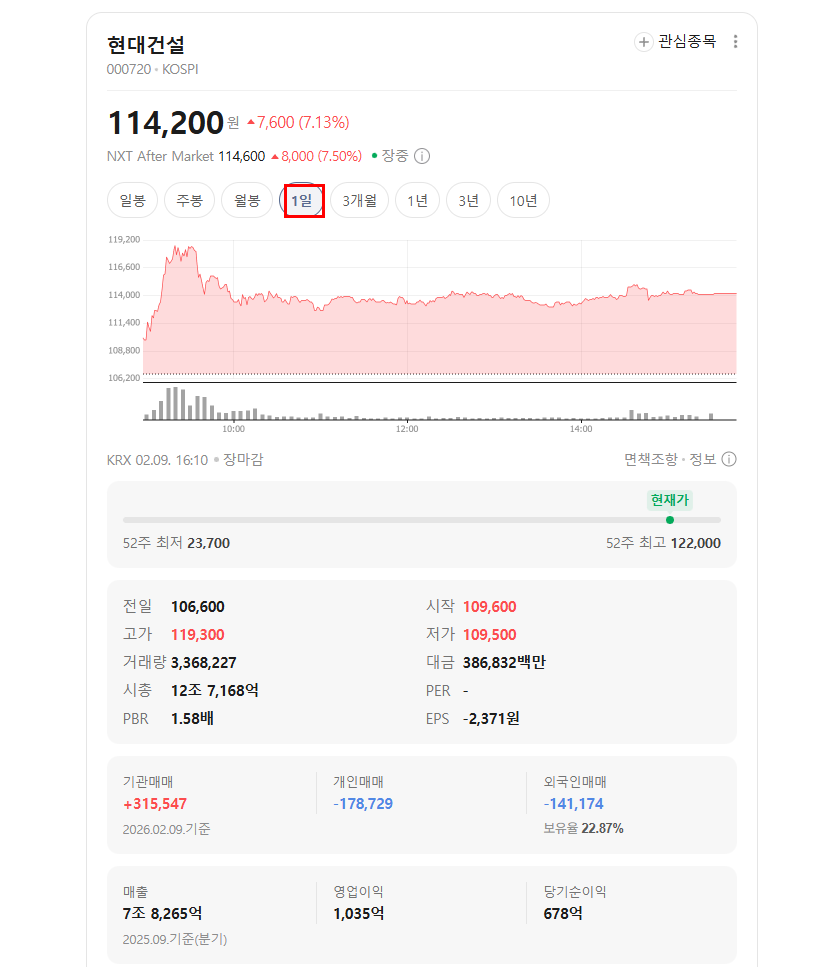Click the 보유율 22.87% text
The image size is (815, 967).
point(583,828)
